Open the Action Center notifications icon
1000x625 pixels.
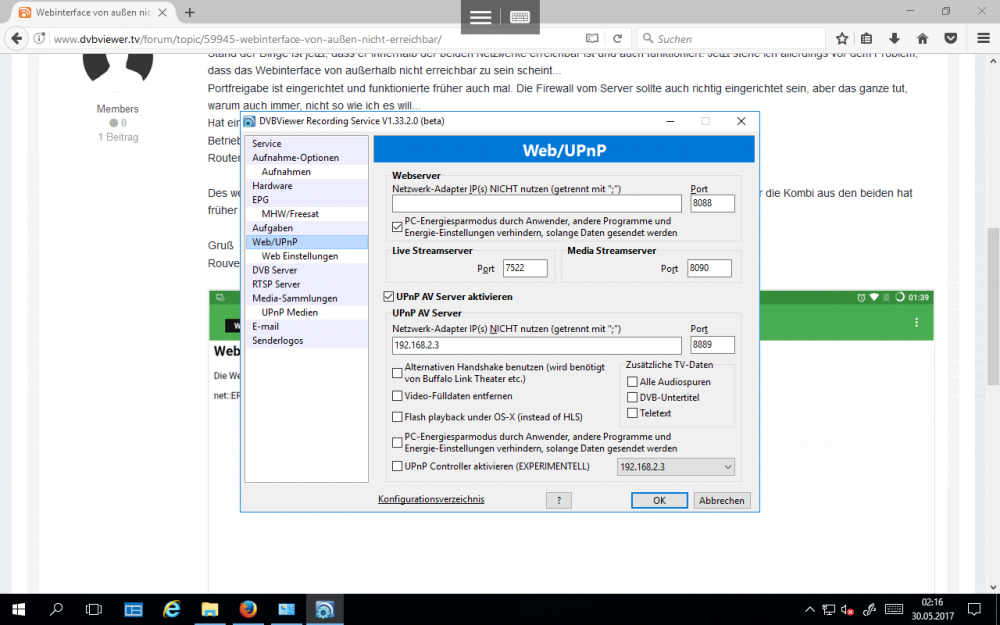[974, 610]
